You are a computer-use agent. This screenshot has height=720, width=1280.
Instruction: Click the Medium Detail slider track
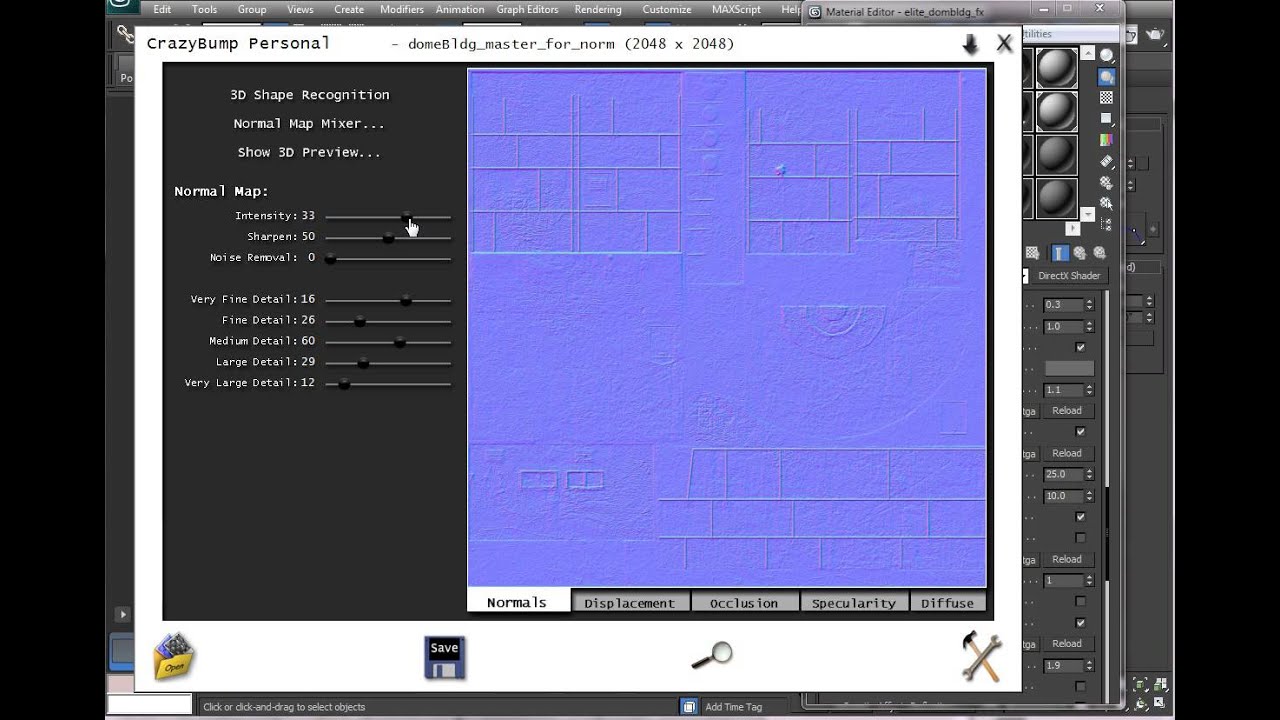[x=388, y=342]
